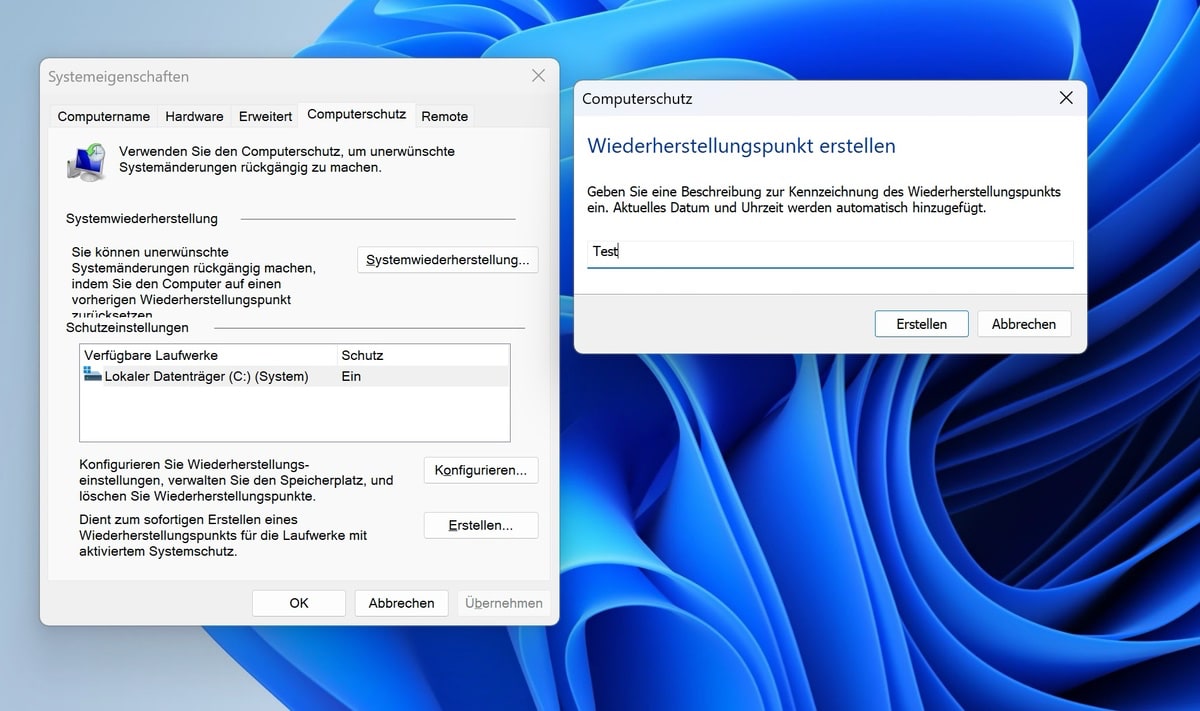
Task: Select the Computerschutz tab
Action: (x=356, y=114)
